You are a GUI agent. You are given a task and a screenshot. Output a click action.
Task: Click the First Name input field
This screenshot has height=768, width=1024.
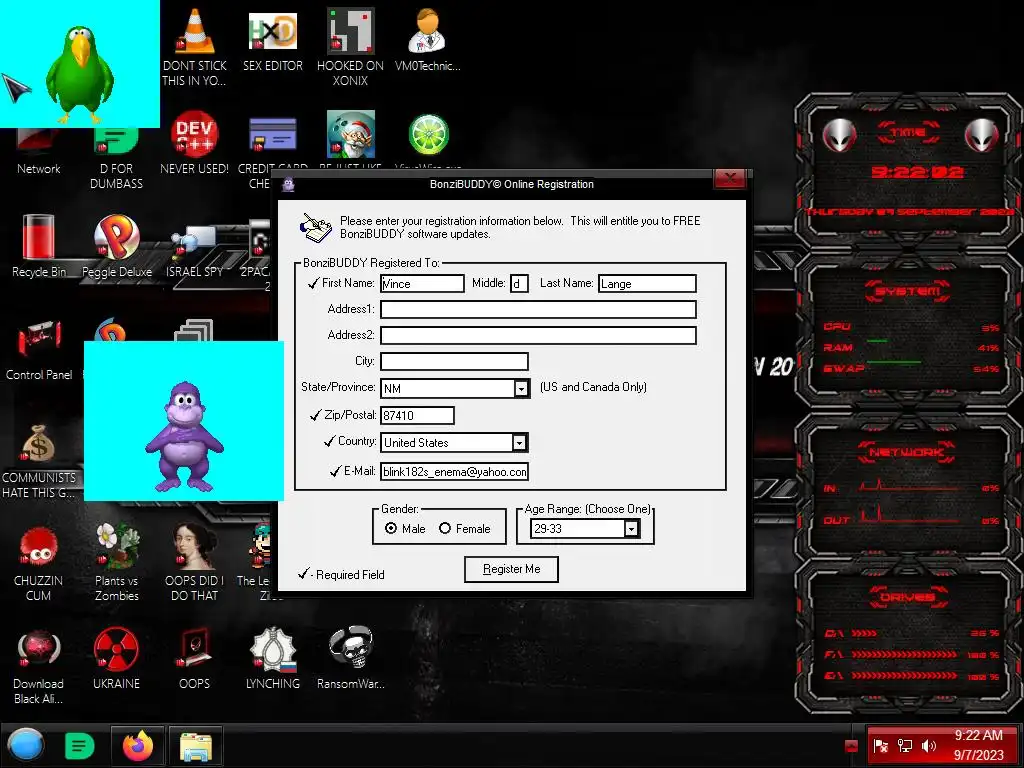point(423,283)
